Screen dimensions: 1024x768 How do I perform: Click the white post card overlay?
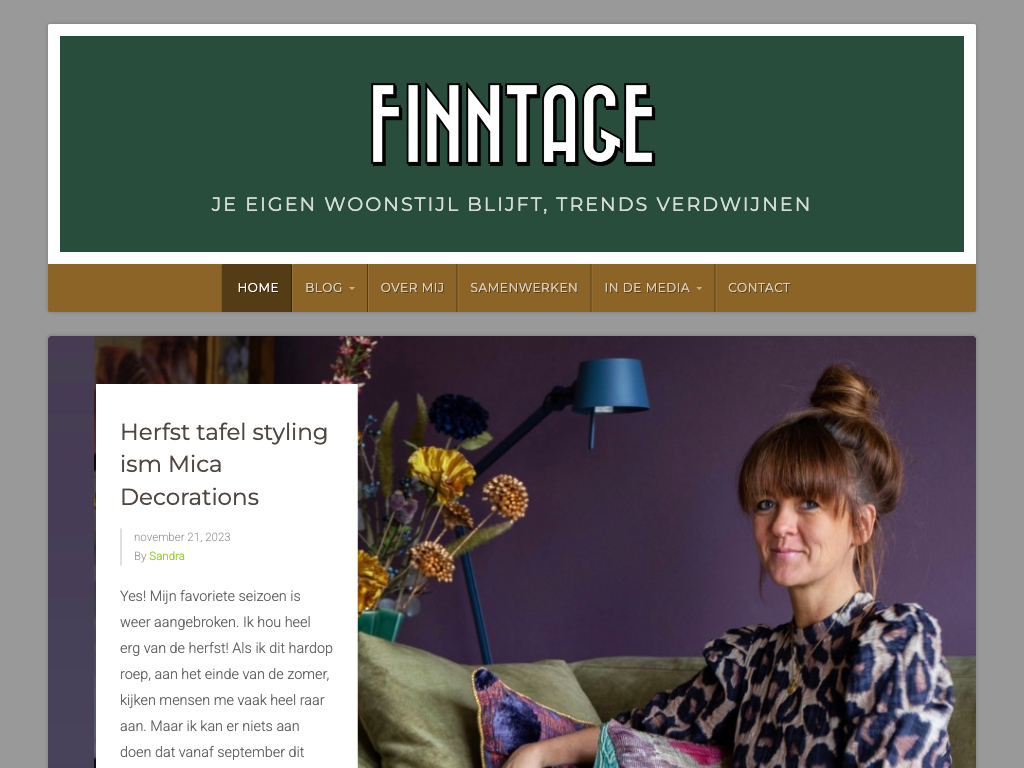click(227, 576)
